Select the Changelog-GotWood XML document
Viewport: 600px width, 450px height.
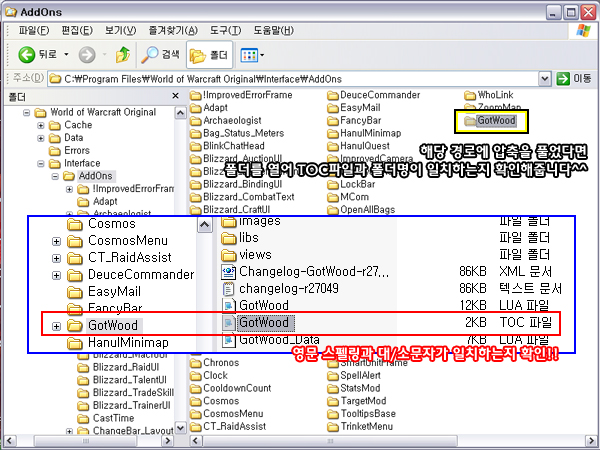(x=308, y=270)
